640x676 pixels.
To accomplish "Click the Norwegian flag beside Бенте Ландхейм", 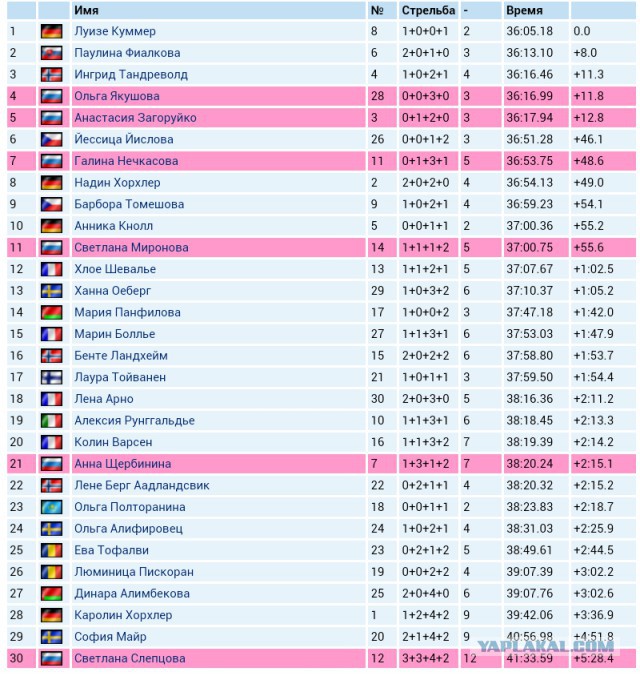I will click(x=52, y=356).
